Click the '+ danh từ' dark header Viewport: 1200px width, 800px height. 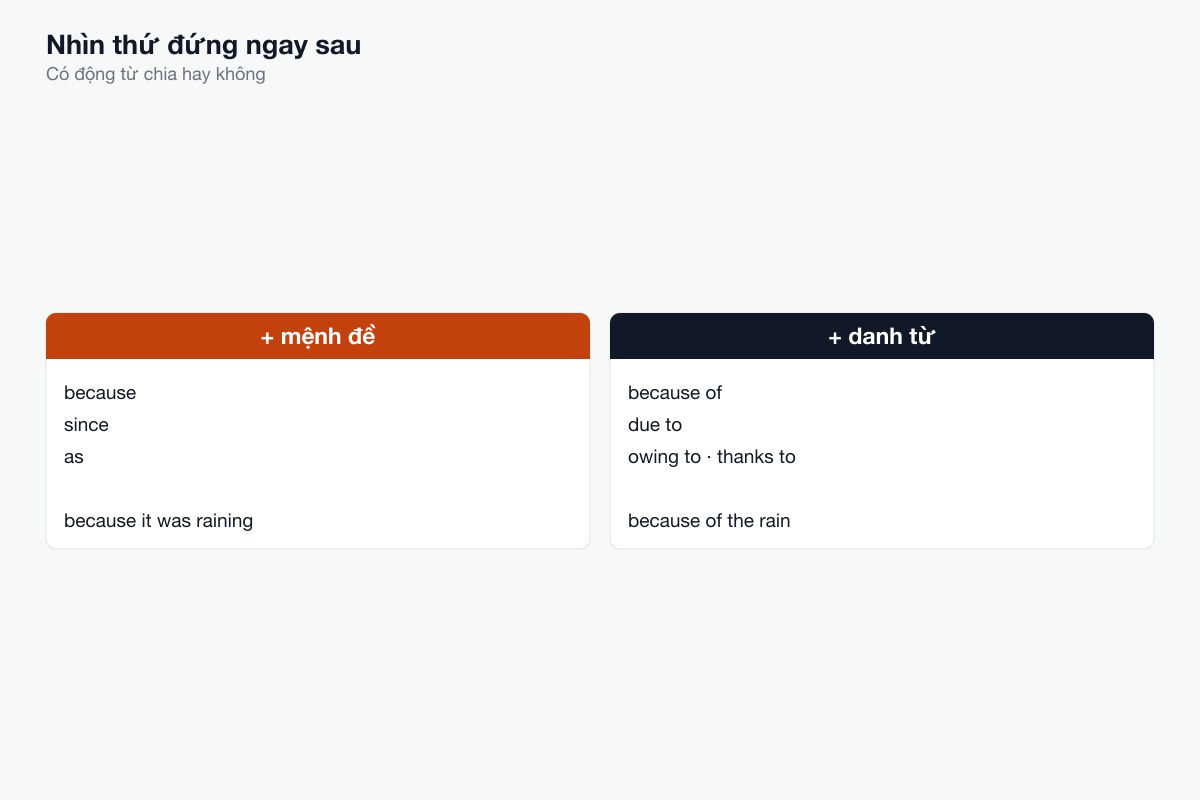pos(882,336)
